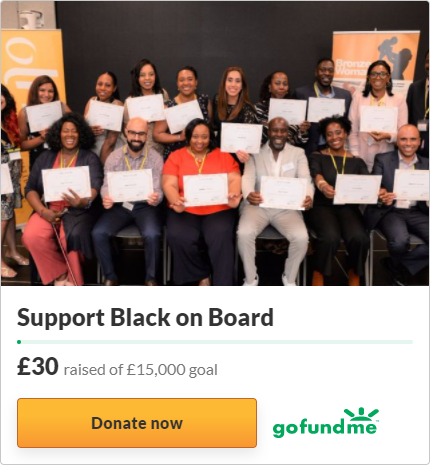The height and width of the screenshot is (465, 430).
Task: Click the green progress dot indicator
Action: [x=19, y=342]
